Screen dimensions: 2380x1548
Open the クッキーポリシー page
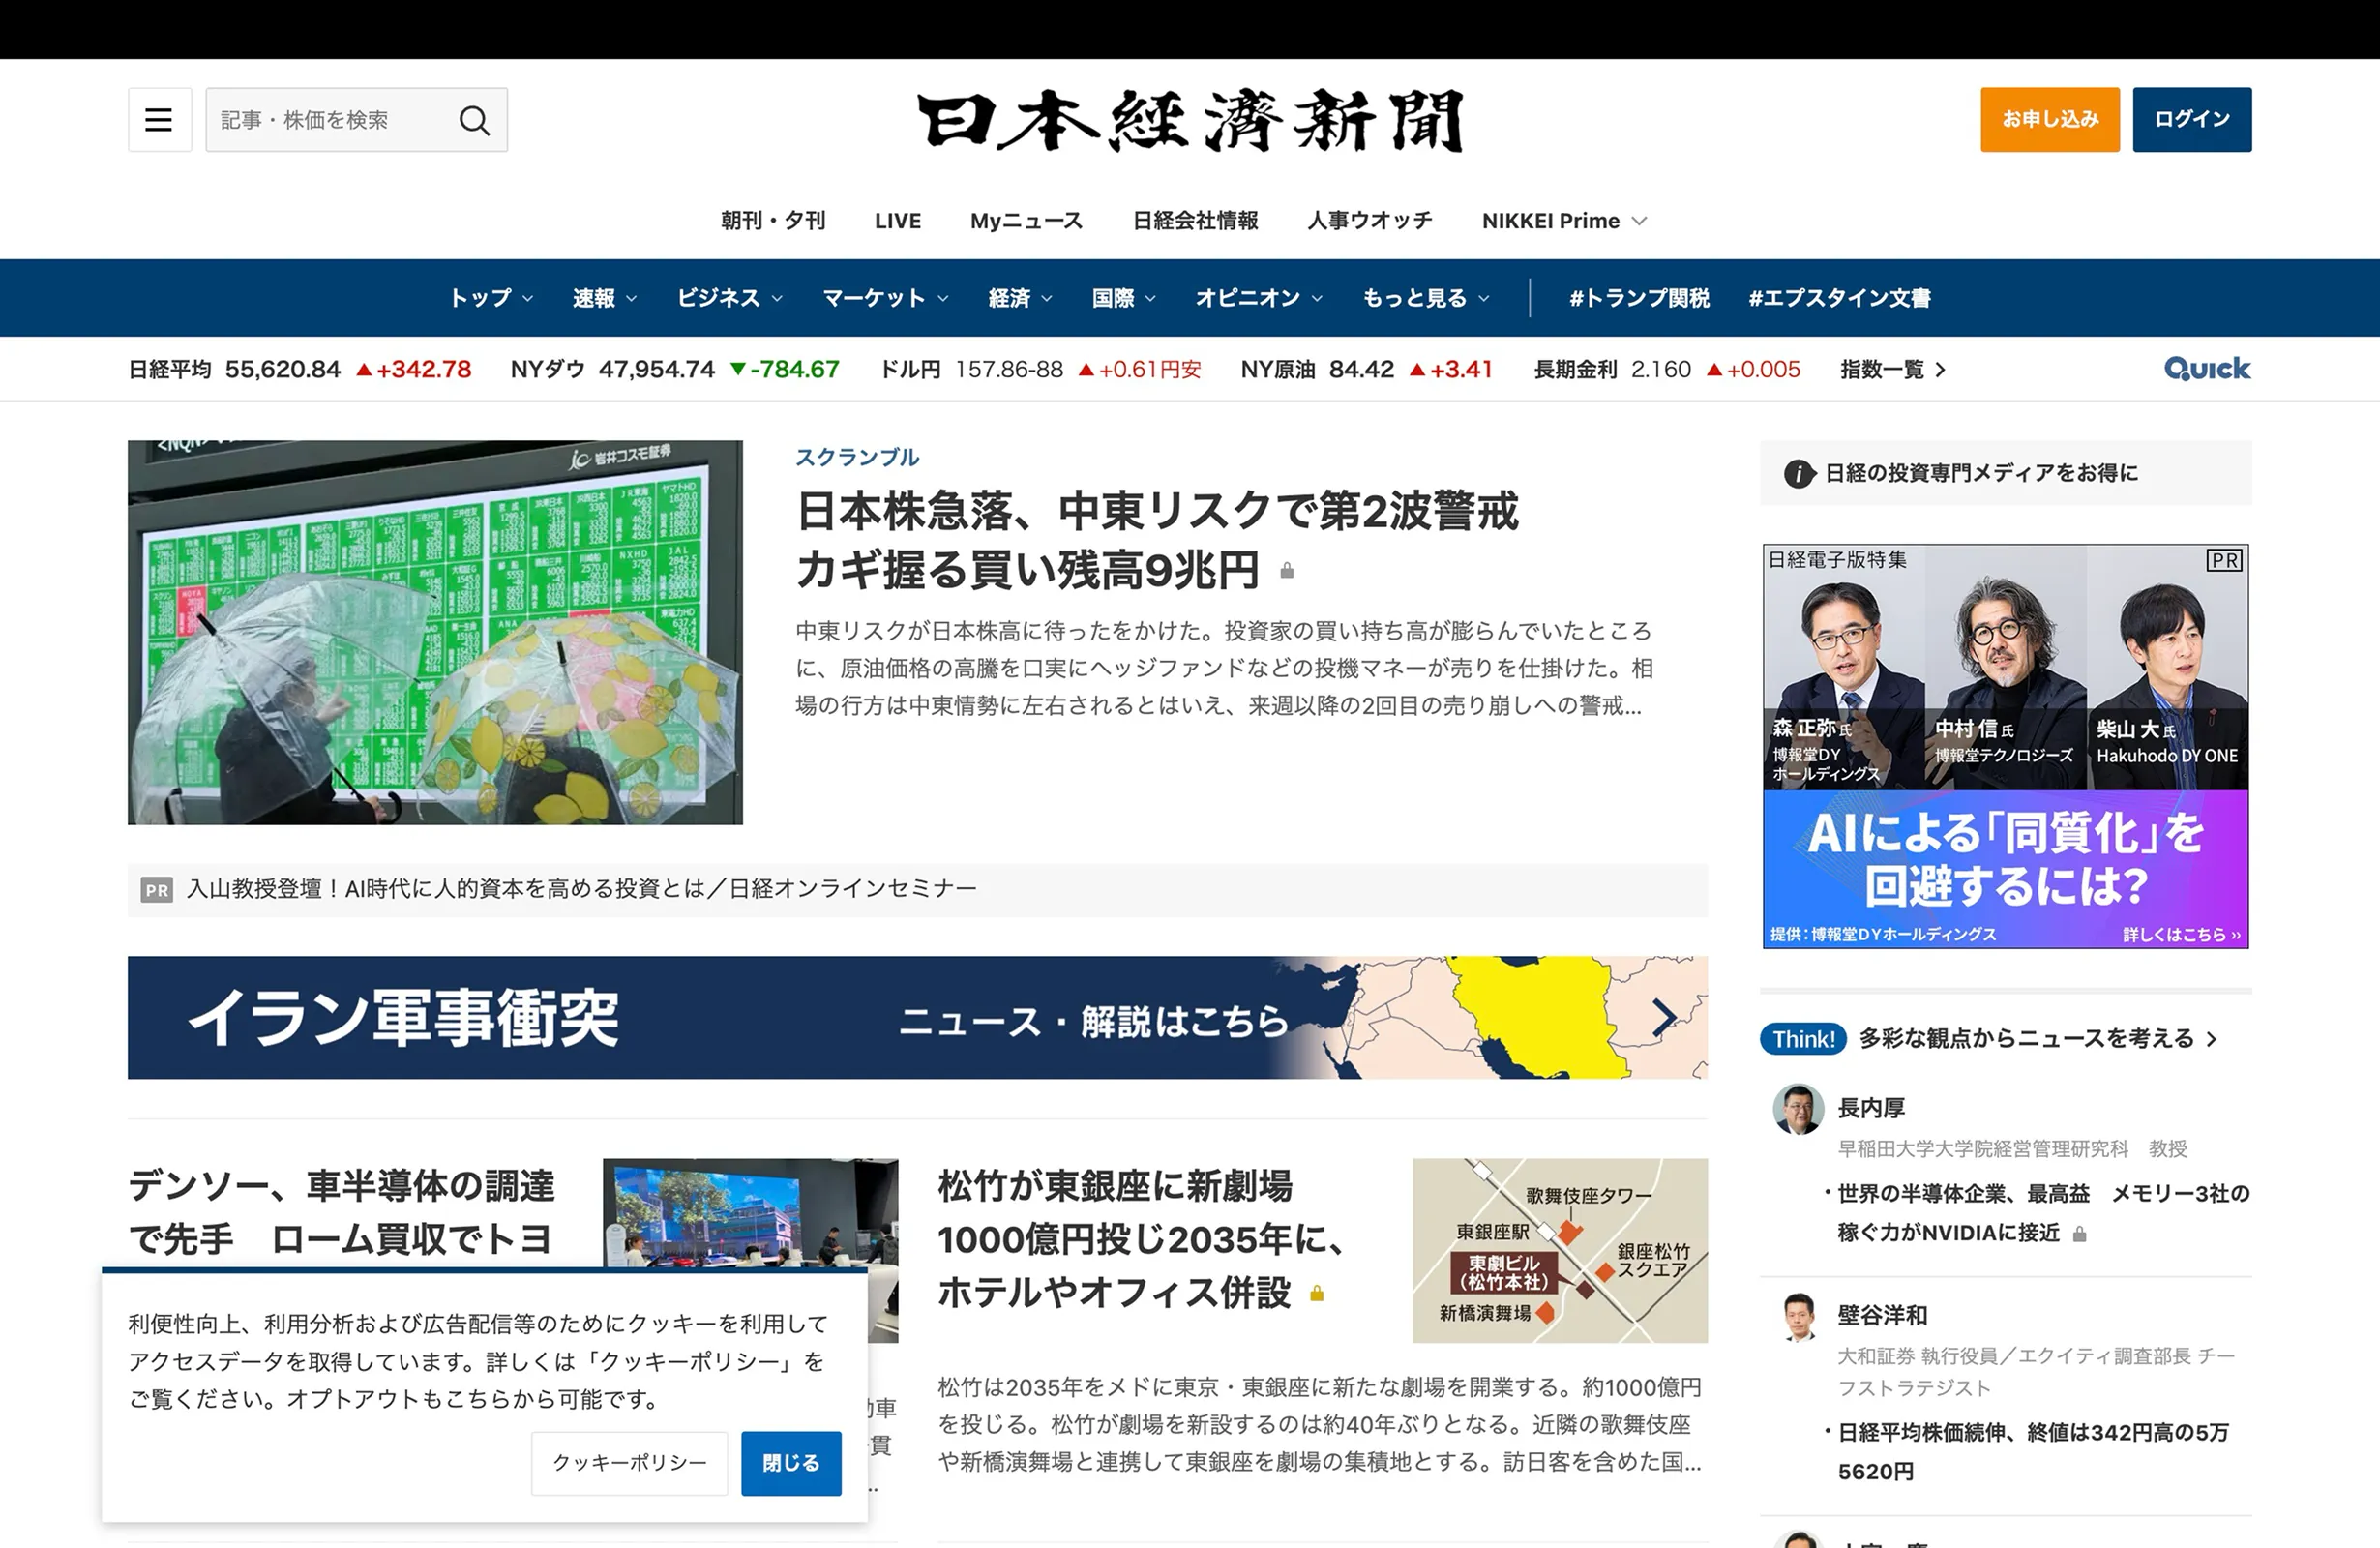click(x=628, y=1463)
